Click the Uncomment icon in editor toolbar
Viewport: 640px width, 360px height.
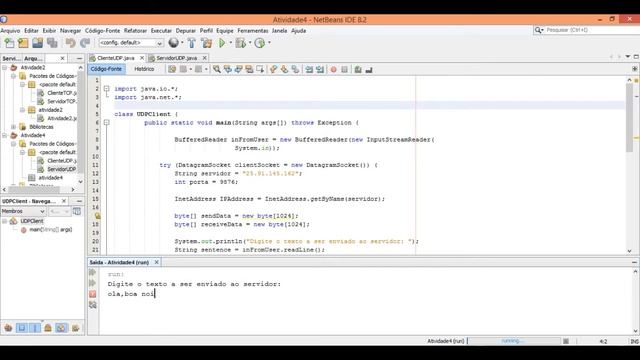(369, 69)
